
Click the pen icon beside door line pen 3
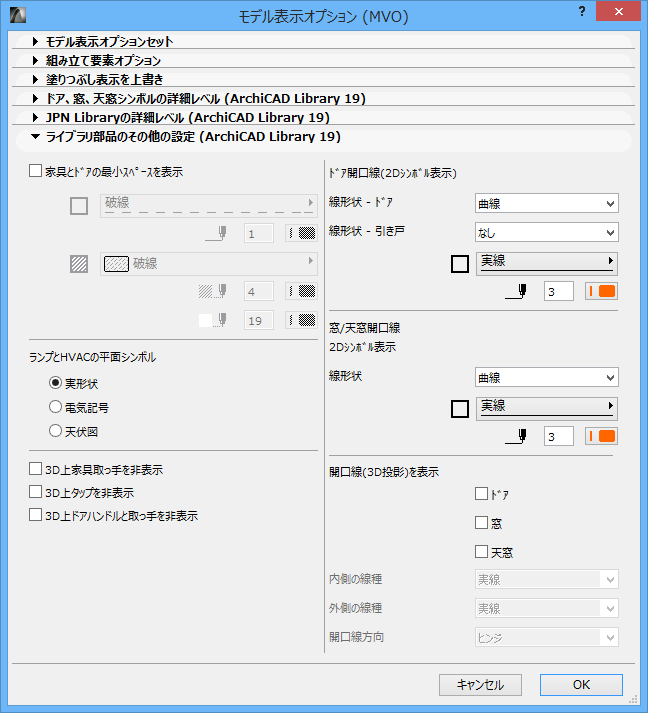[516, 291]
